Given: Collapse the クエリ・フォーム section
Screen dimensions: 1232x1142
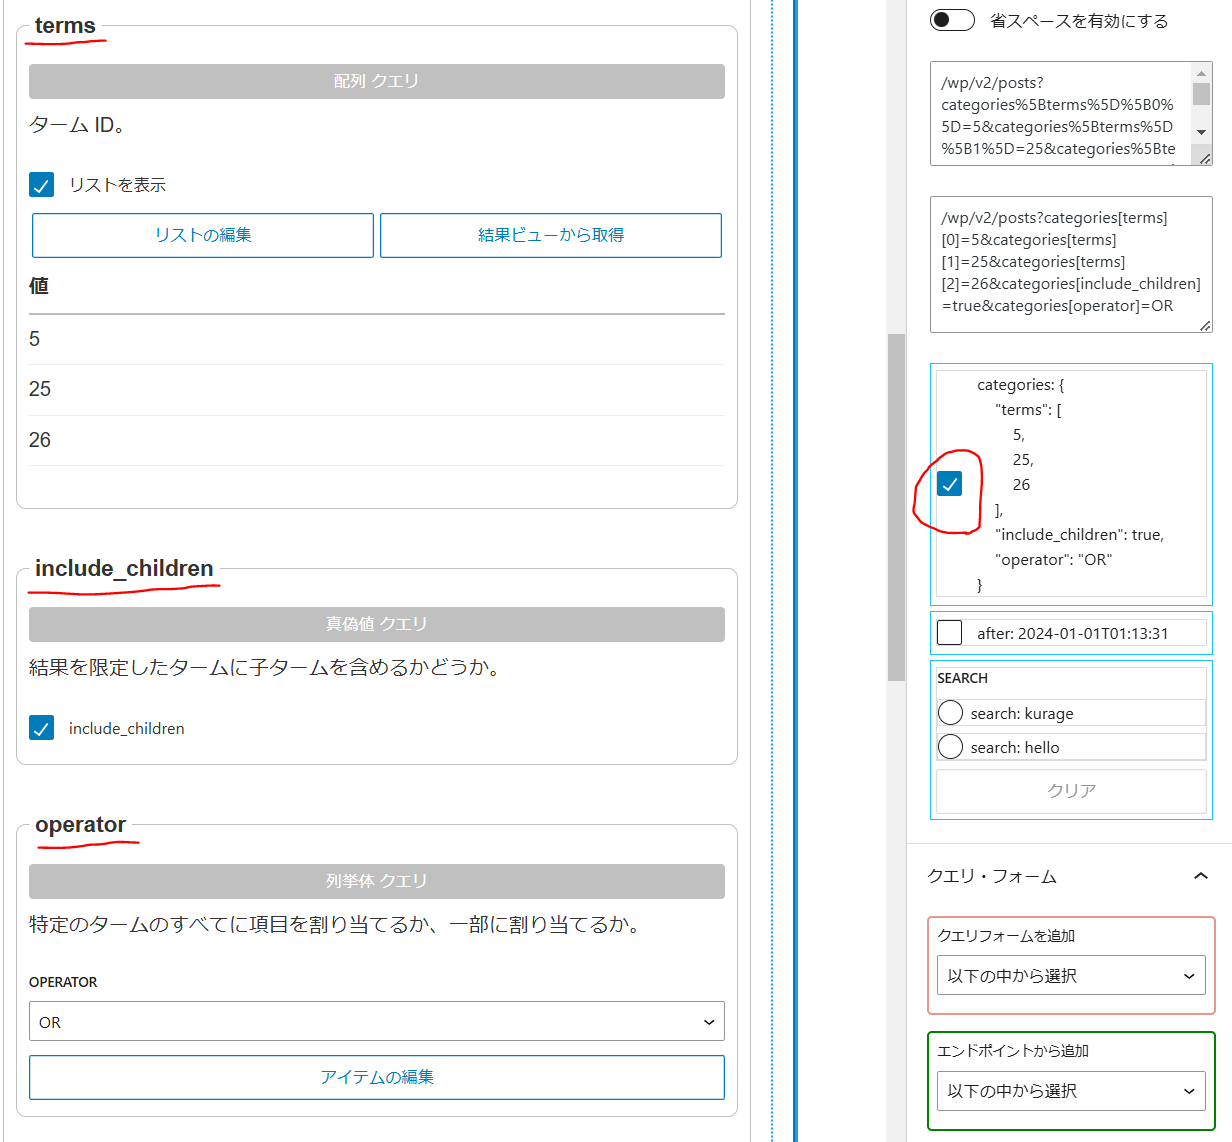Looking at the screenshot, I should click(x=1200, y=876).
